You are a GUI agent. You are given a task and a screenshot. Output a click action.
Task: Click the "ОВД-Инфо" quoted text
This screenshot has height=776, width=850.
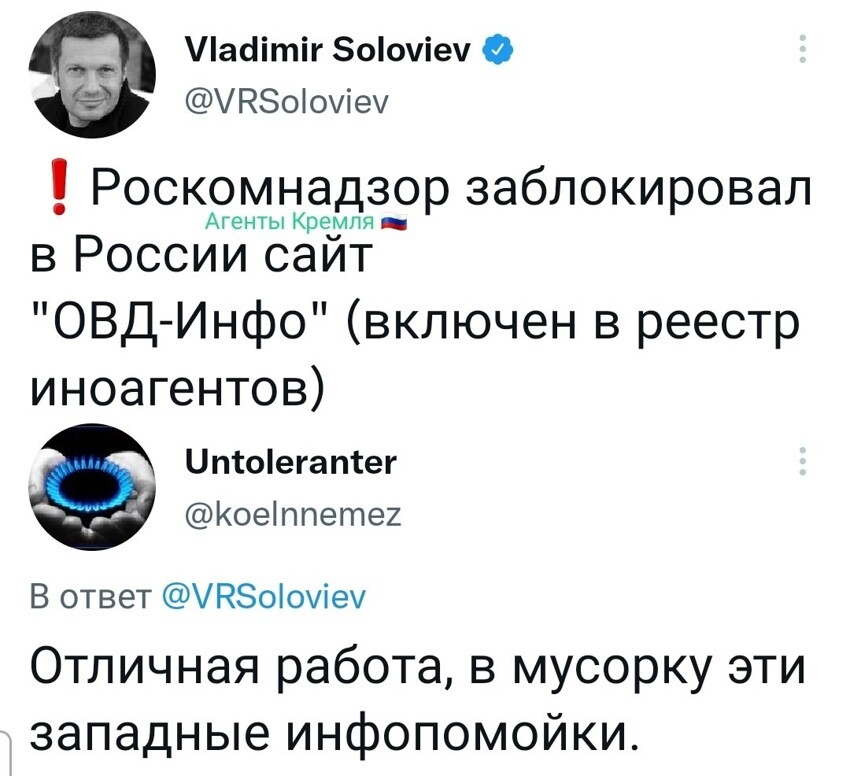[180, 322]
